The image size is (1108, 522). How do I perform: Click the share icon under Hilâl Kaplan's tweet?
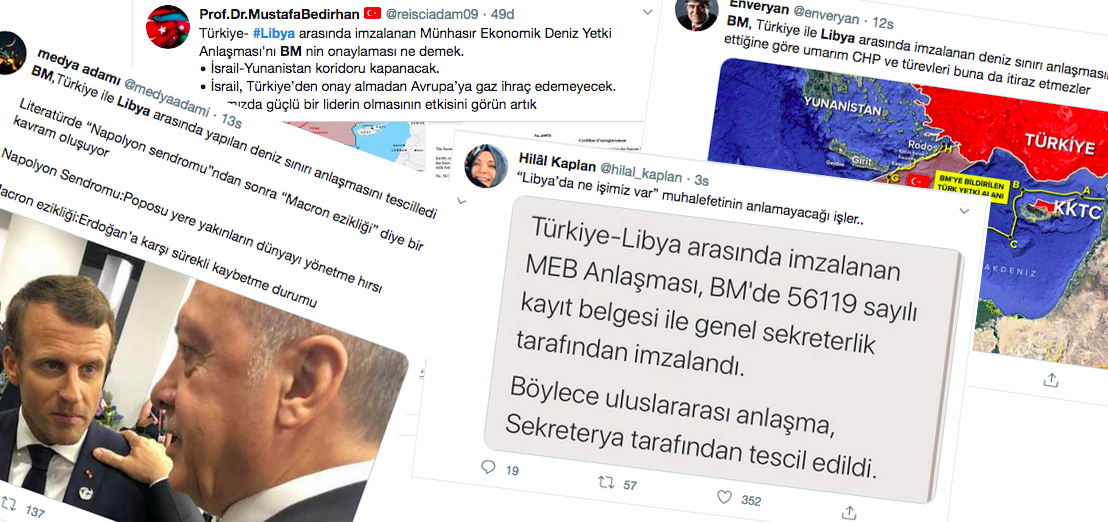tap(851, 511)
